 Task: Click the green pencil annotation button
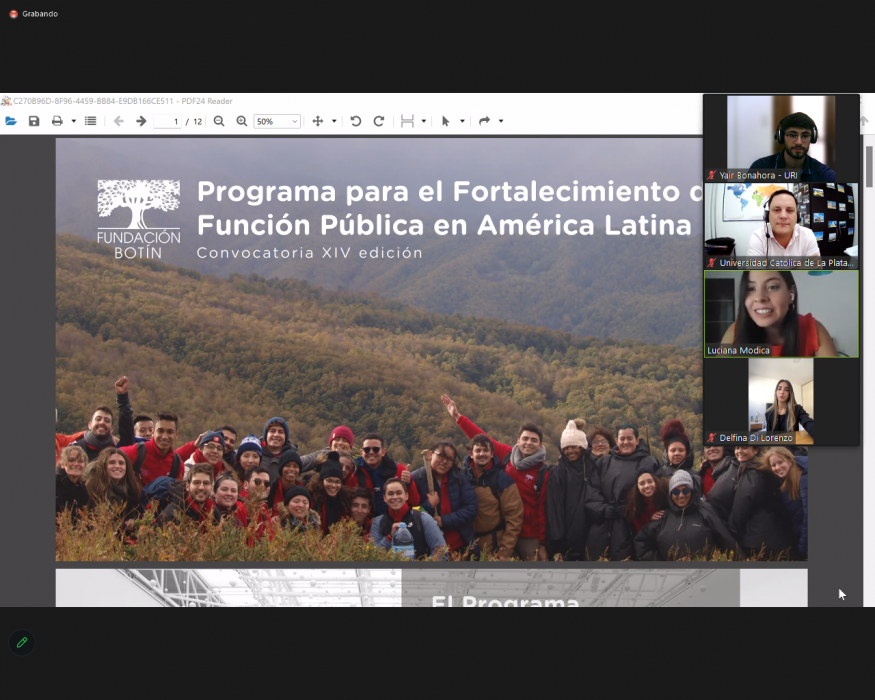tap(21, 642)
